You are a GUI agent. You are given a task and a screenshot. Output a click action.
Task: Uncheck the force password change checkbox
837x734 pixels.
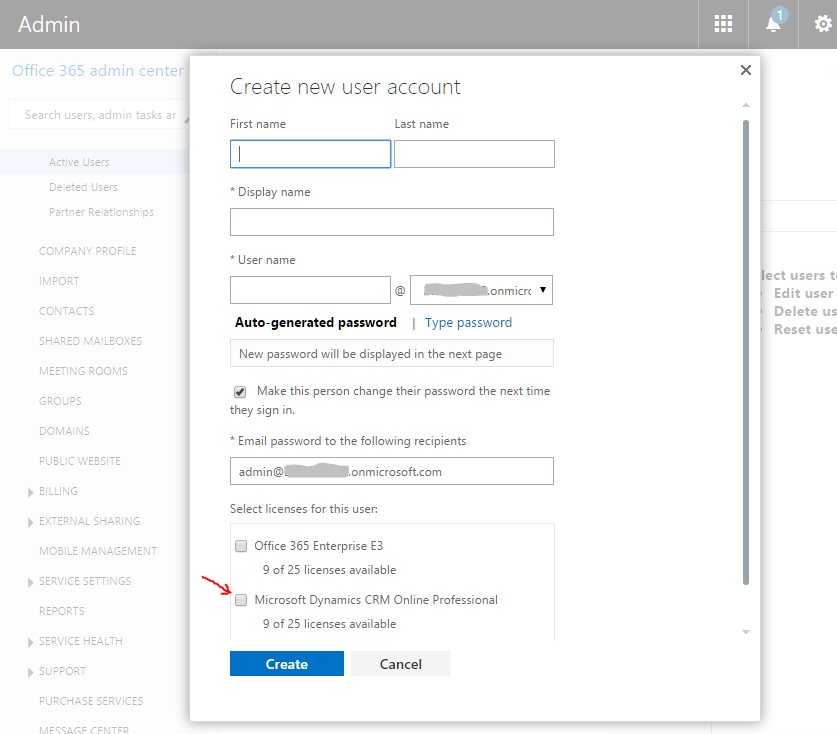[240, 392]
